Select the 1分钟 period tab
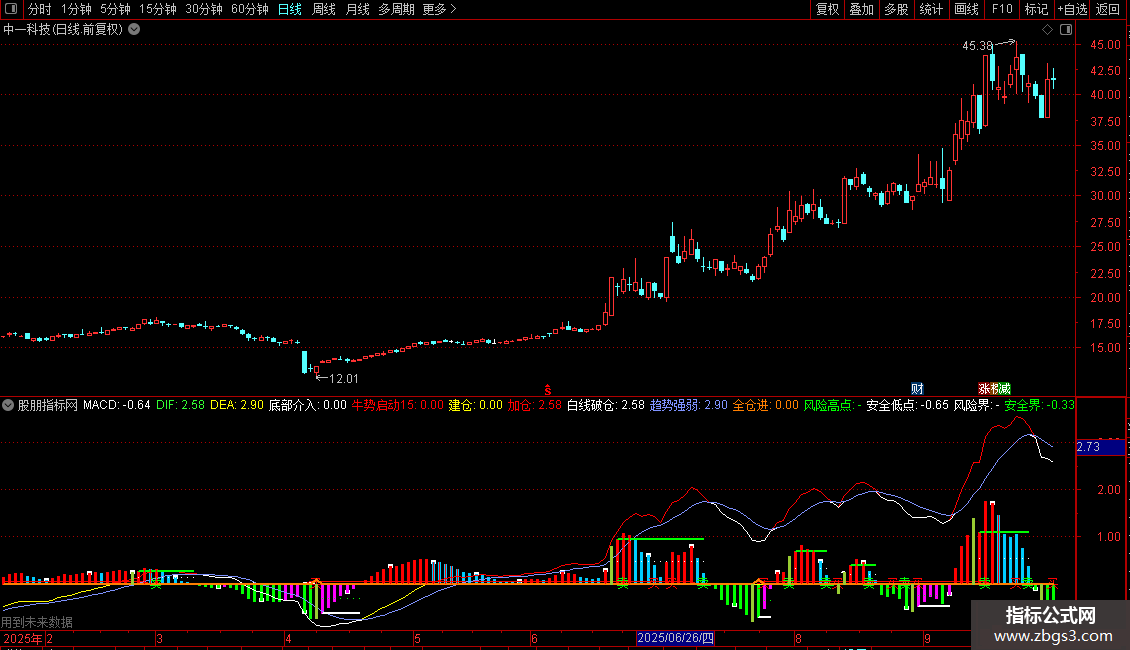This screenshot has height=650, width=1130. [76, 9]
